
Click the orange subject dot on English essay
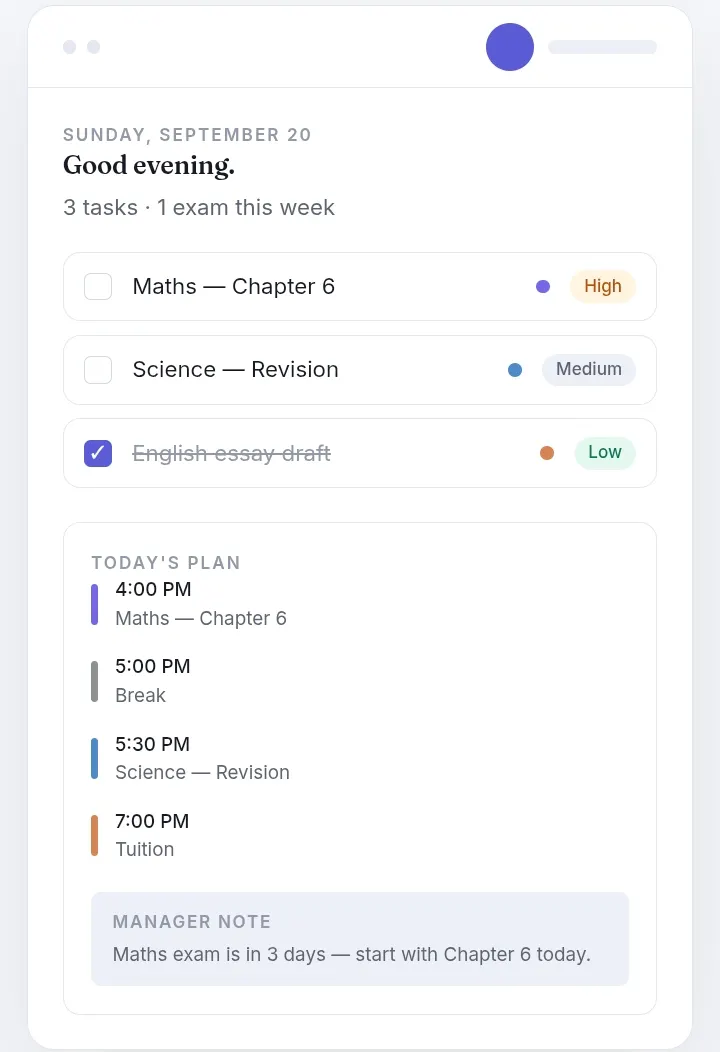pos(547,453)
